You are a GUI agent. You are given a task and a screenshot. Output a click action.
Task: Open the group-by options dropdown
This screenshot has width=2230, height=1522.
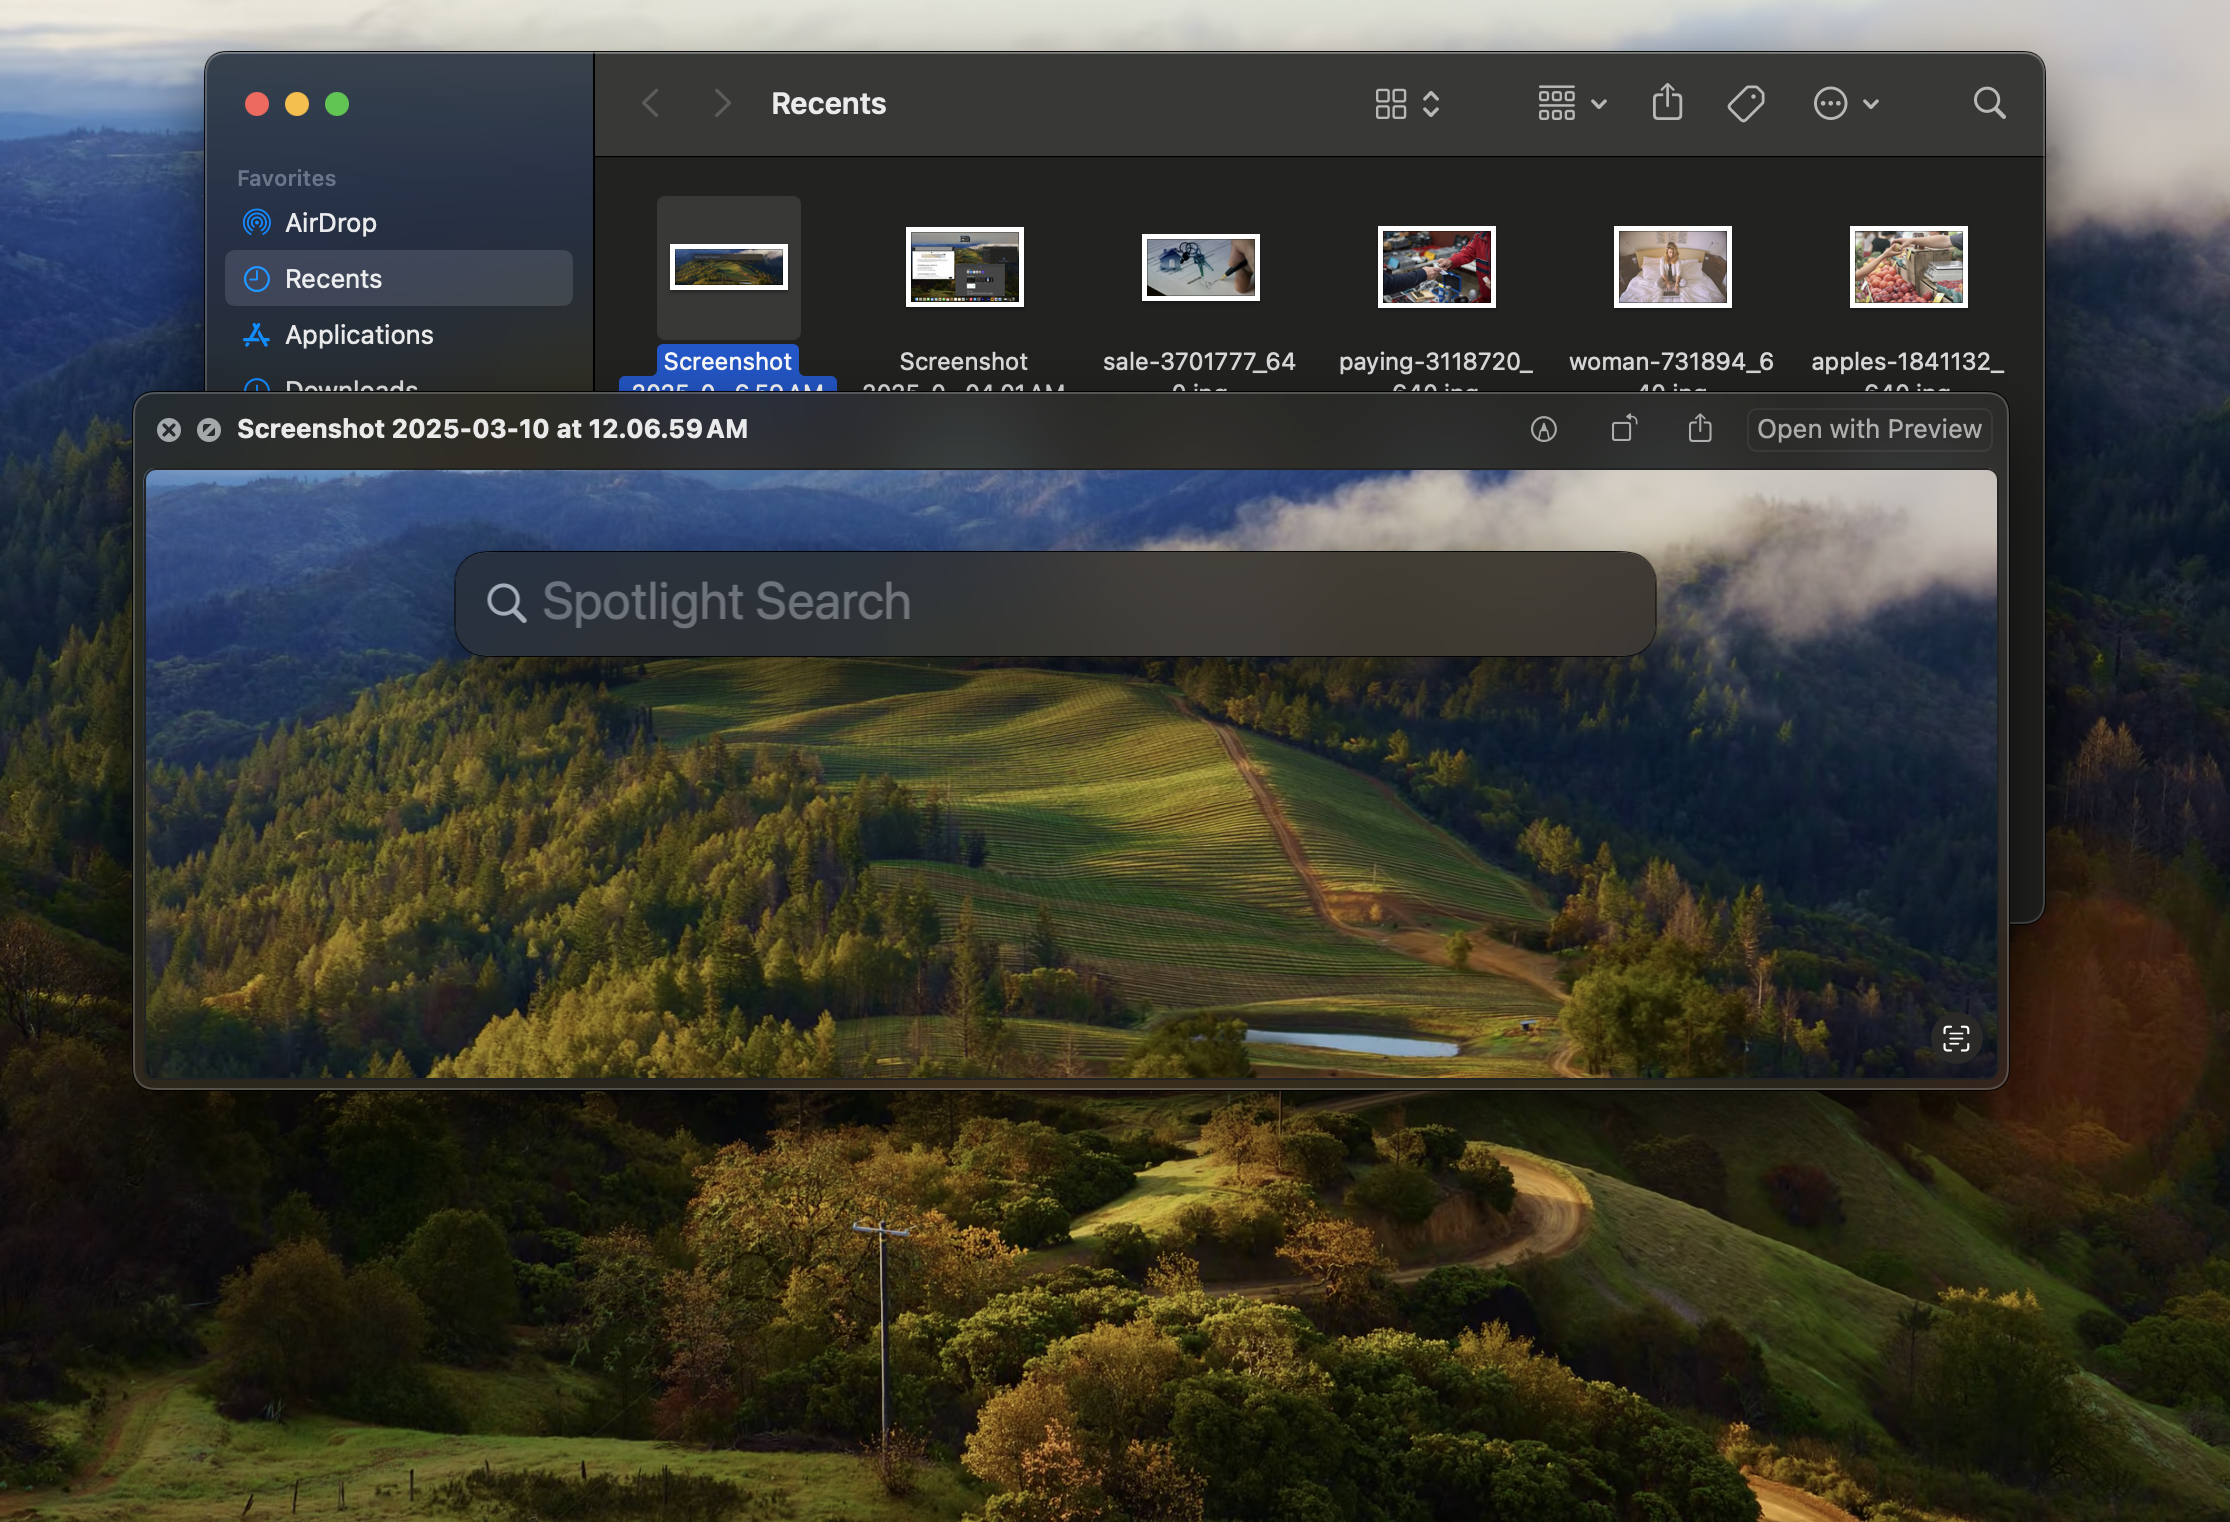click(x=1572, y=104)
